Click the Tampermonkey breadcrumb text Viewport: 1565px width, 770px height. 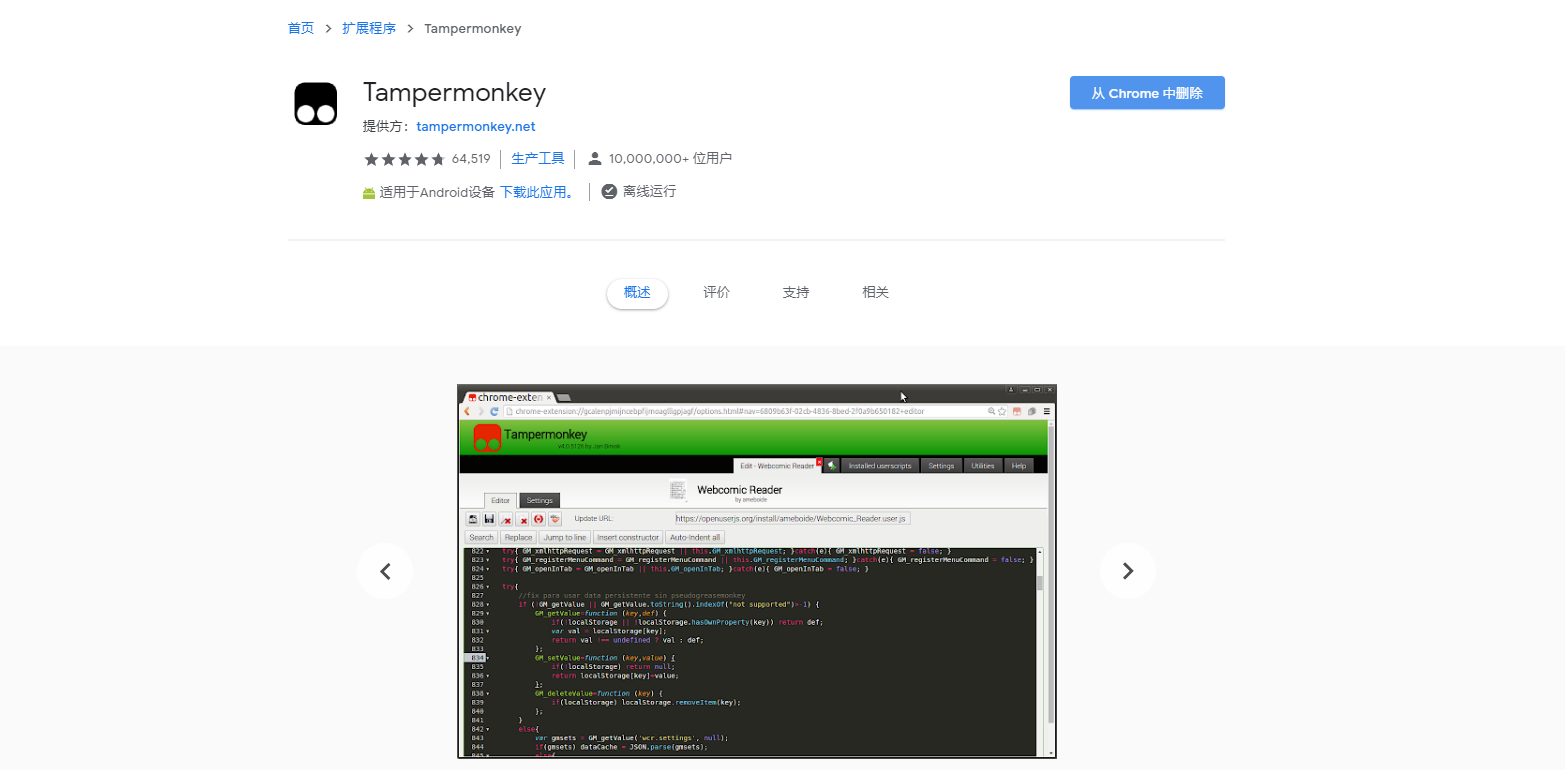click(473, 28)
